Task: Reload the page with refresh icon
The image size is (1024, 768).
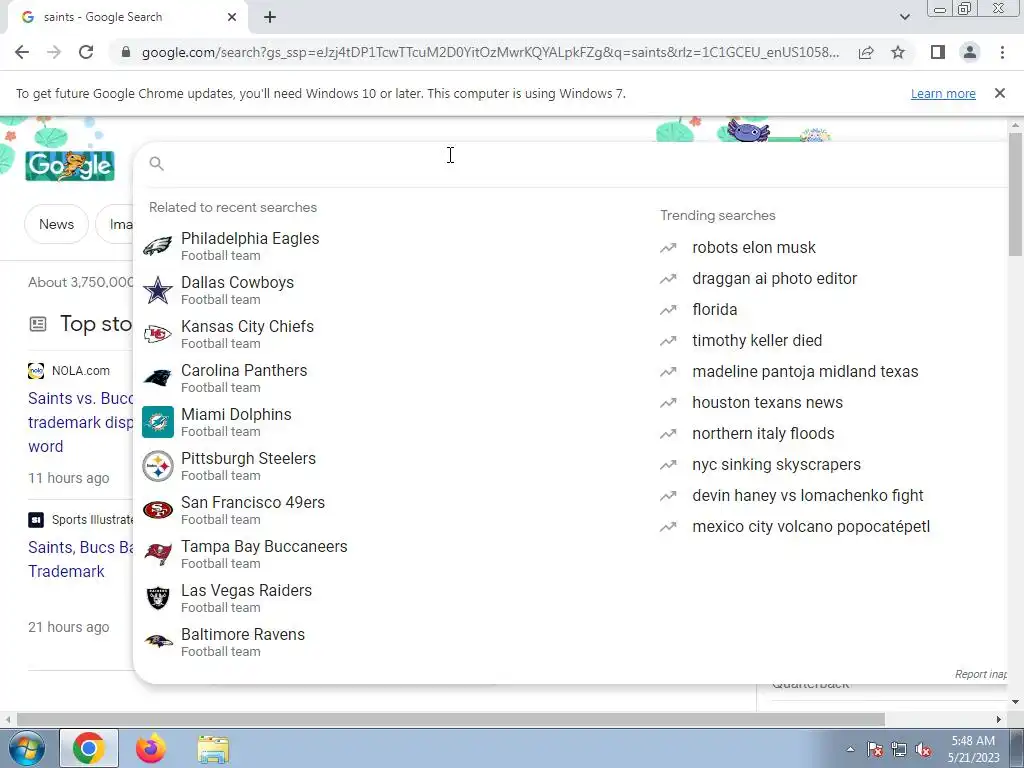Action: 86,52
